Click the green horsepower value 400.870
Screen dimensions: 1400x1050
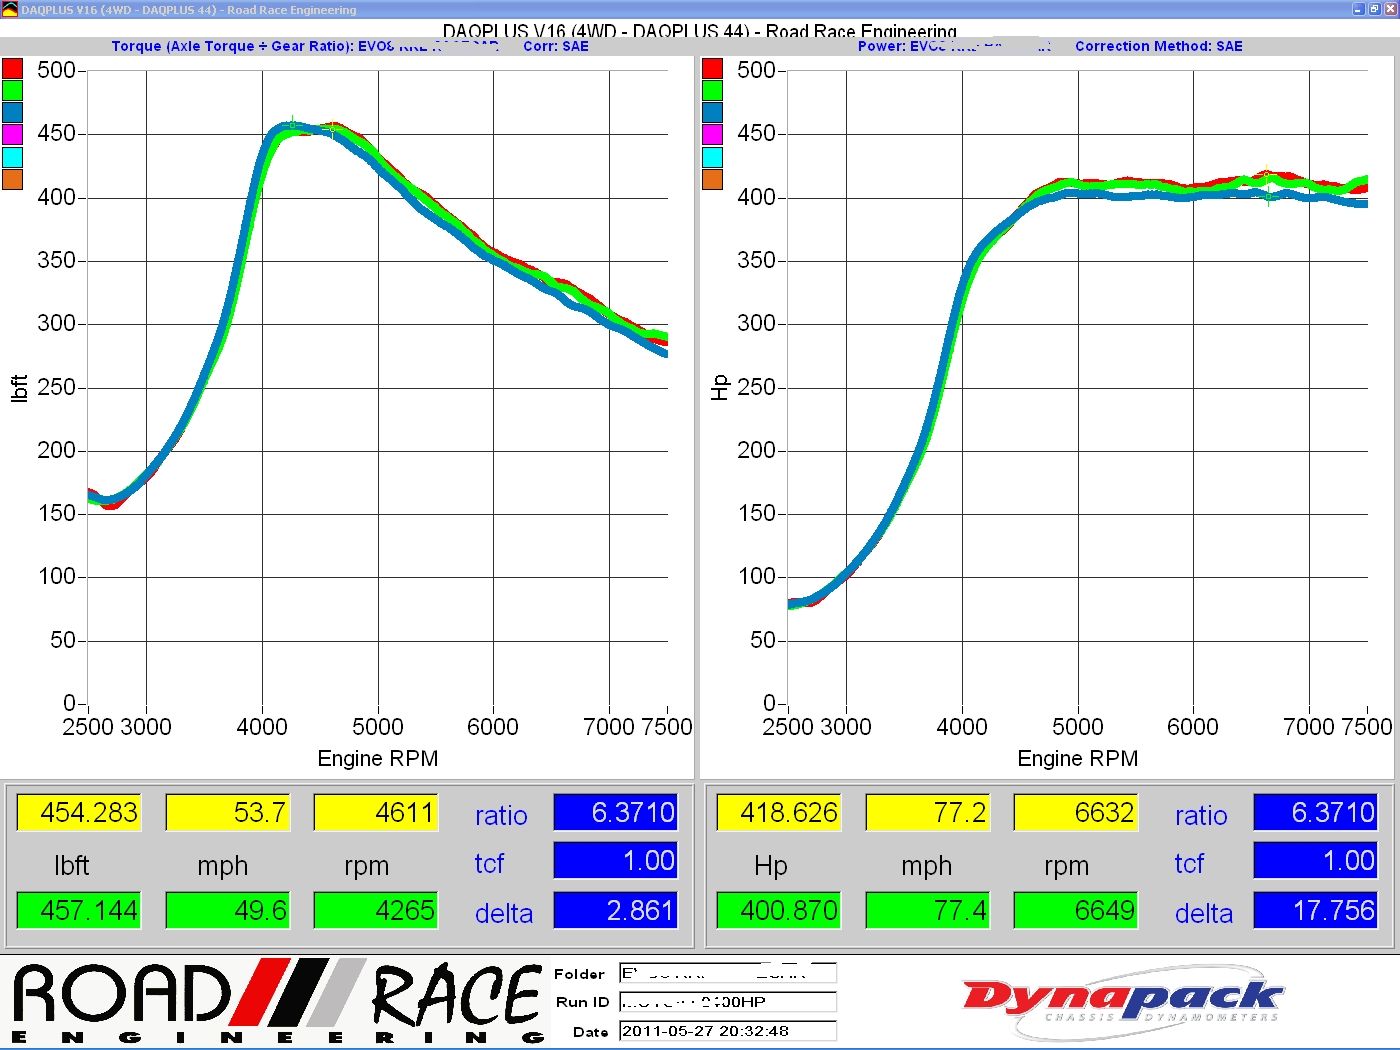(x=779, y=910)
